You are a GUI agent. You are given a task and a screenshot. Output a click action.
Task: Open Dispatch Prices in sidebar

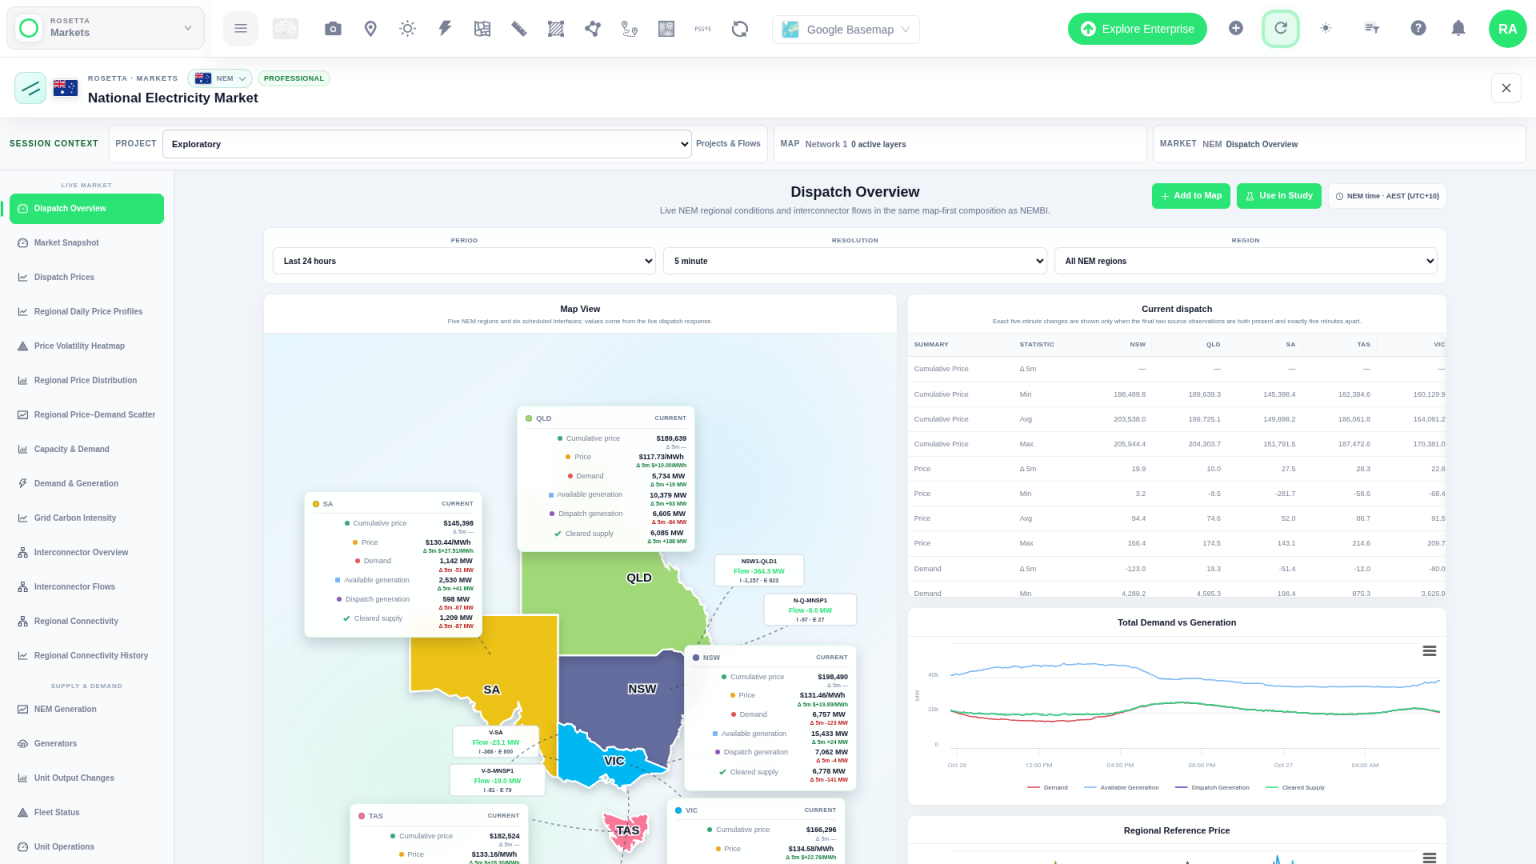[86, 277]
